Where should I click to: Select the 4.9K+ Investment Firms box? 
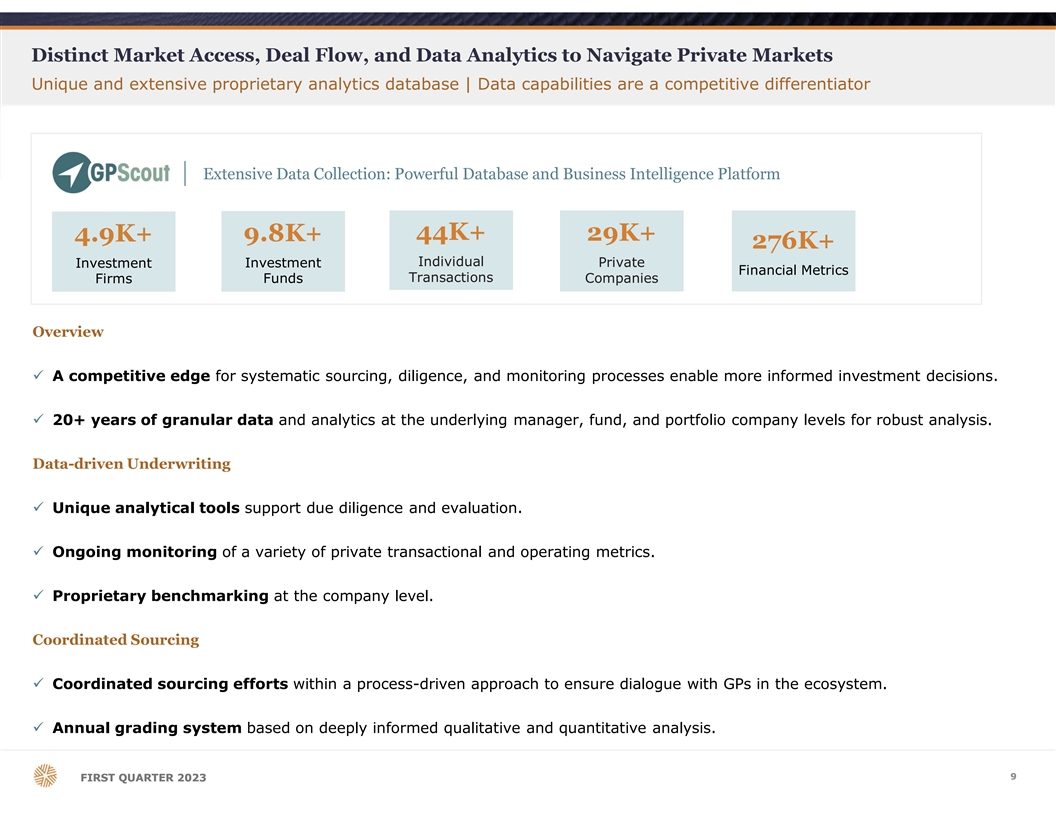click(x=113, y=251)
